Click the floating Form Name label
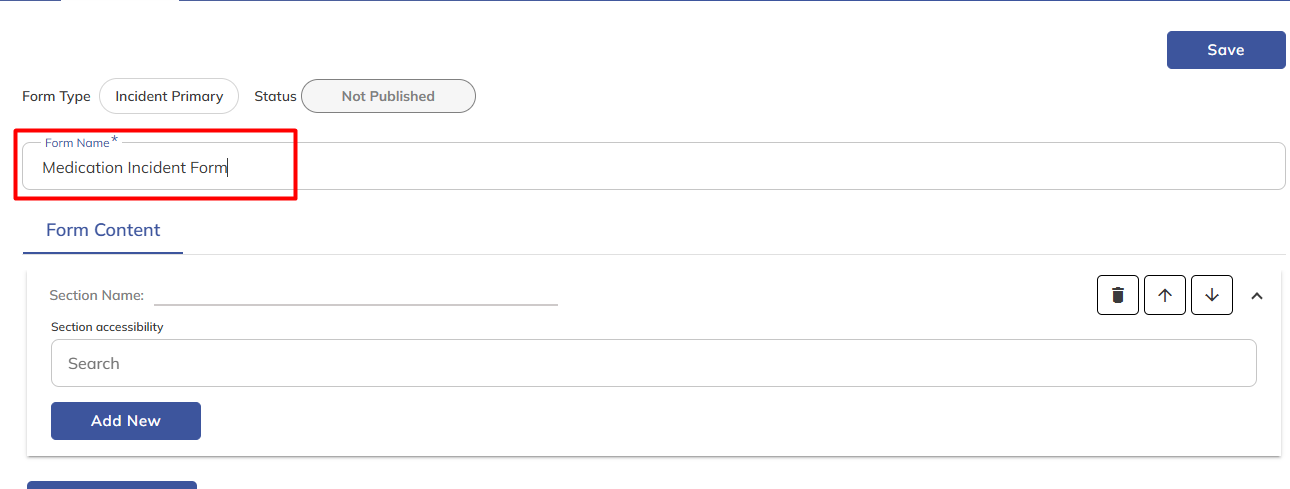This screenshot has width=1290, height=489. (77, 143)
